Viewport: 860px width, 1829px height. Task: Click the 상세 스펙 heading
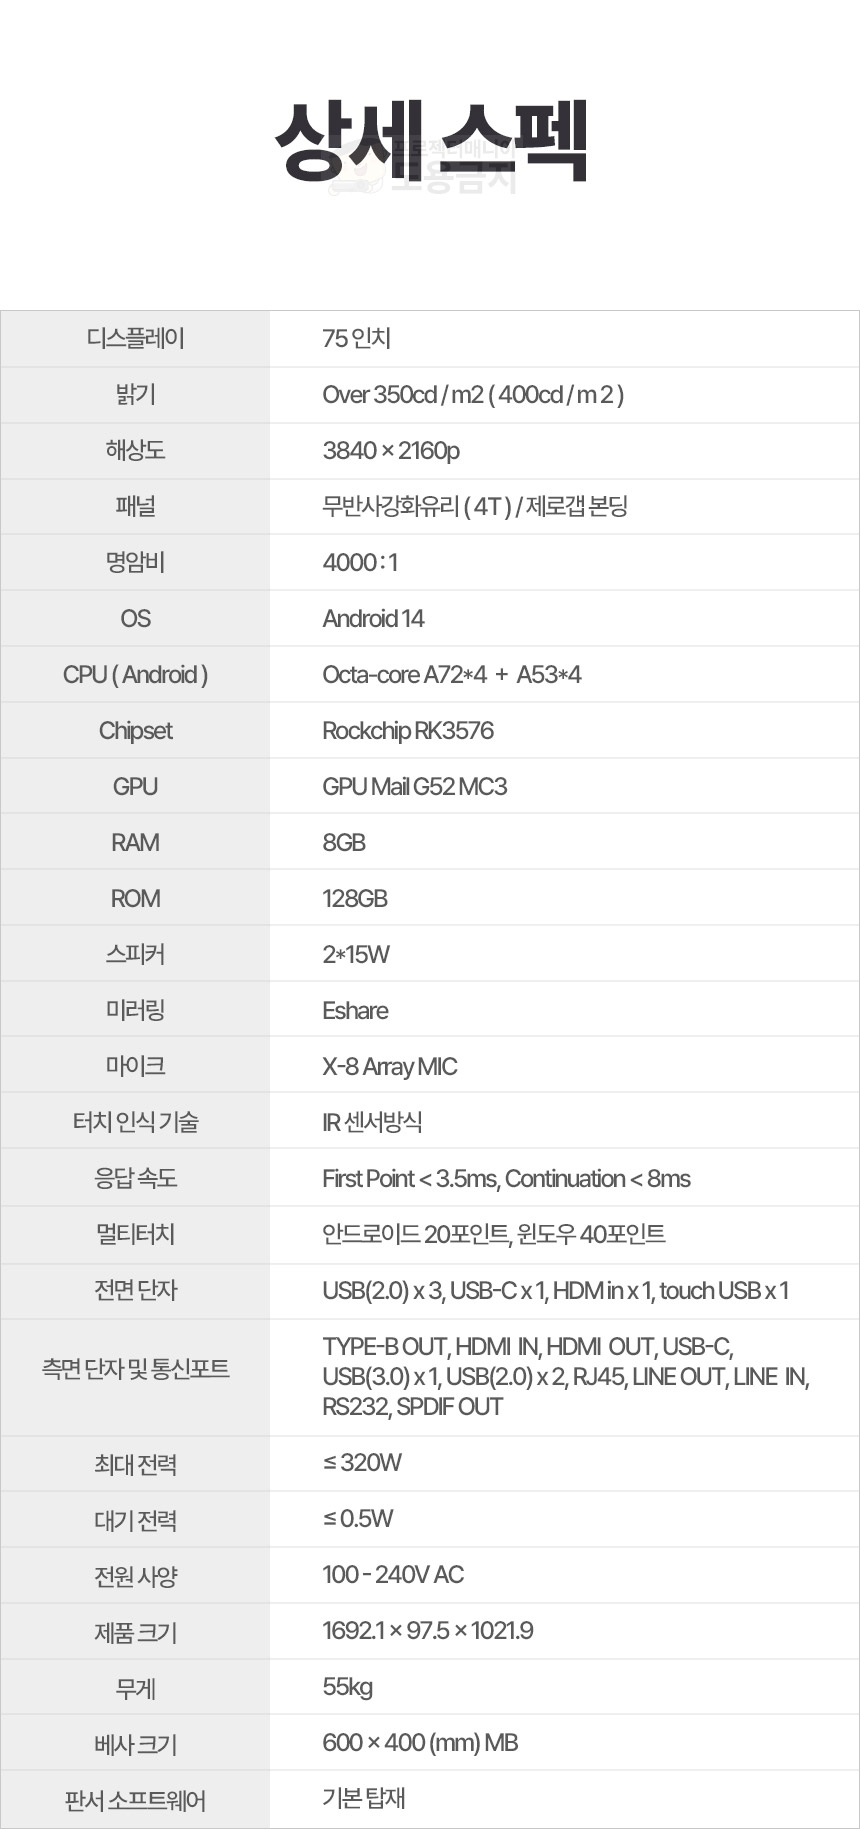point(430,141)
